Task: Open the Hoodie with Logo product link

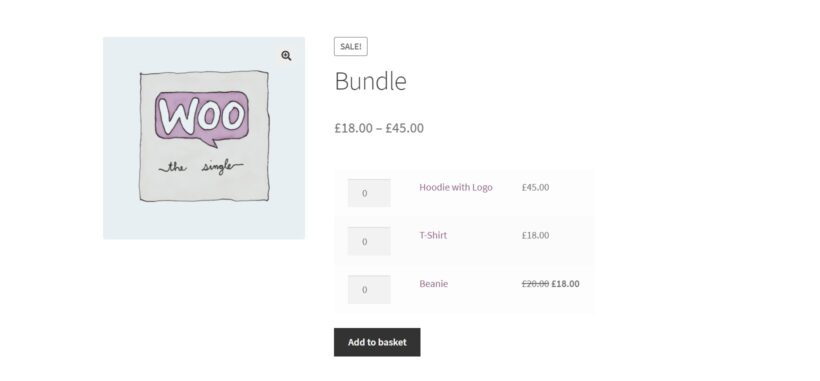Action: (455, 187)
